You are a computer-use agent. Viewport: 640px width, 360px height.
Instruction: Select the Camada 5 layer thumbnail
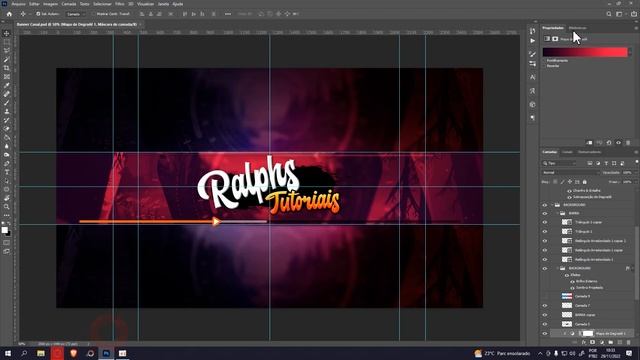pyautogui.click(x=567, y=324)
